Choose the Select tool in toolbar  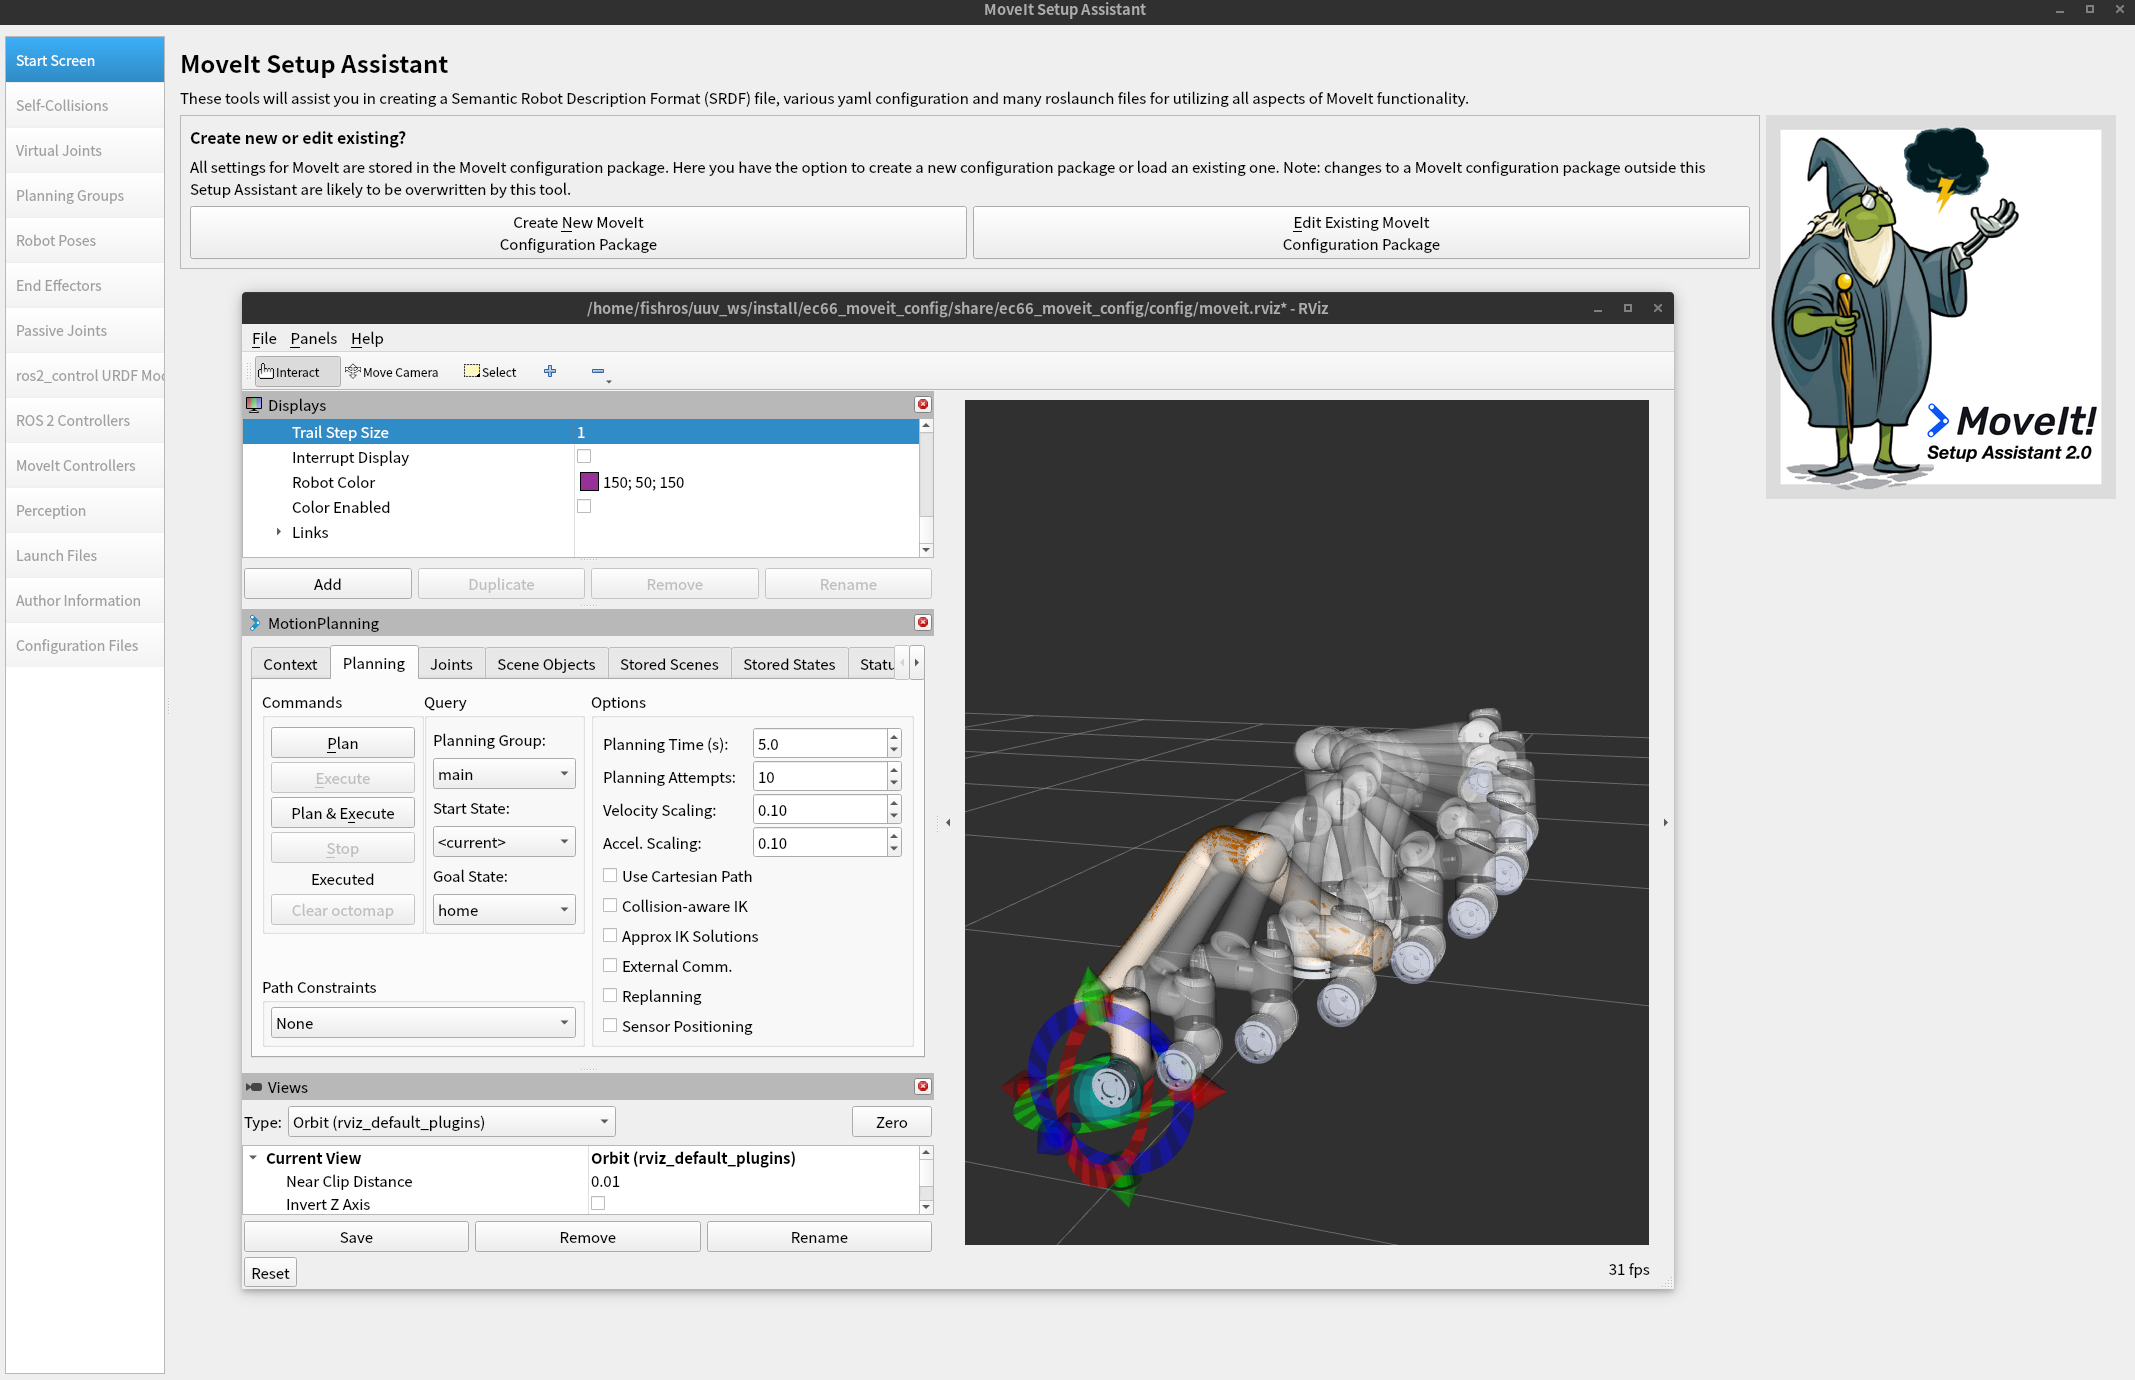coord(490,372)
